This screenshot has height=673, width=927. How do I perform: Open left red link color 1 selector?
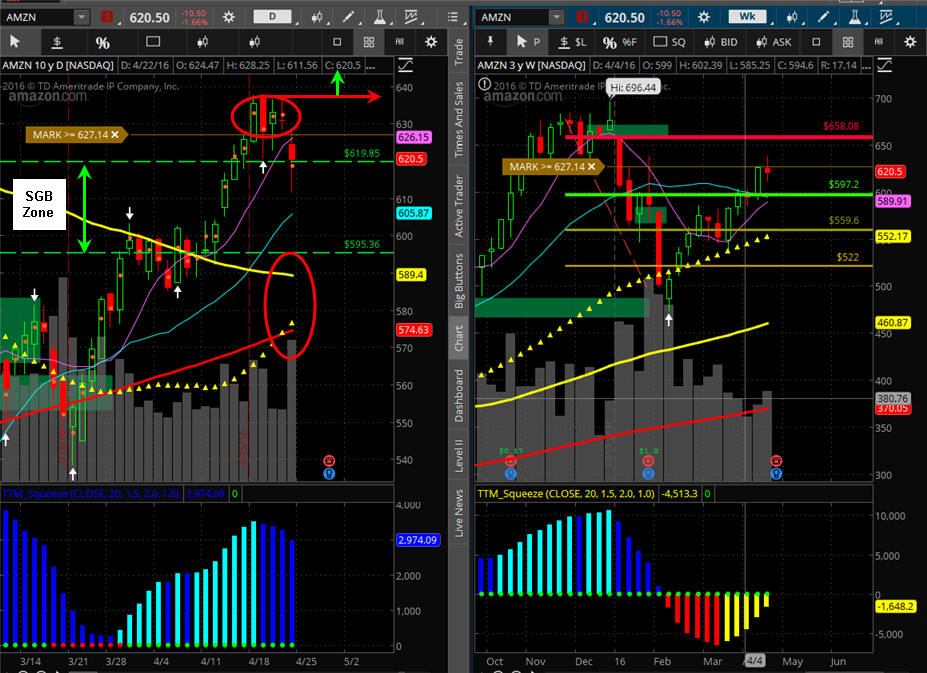pyautogui.click(x=107, y=17)
